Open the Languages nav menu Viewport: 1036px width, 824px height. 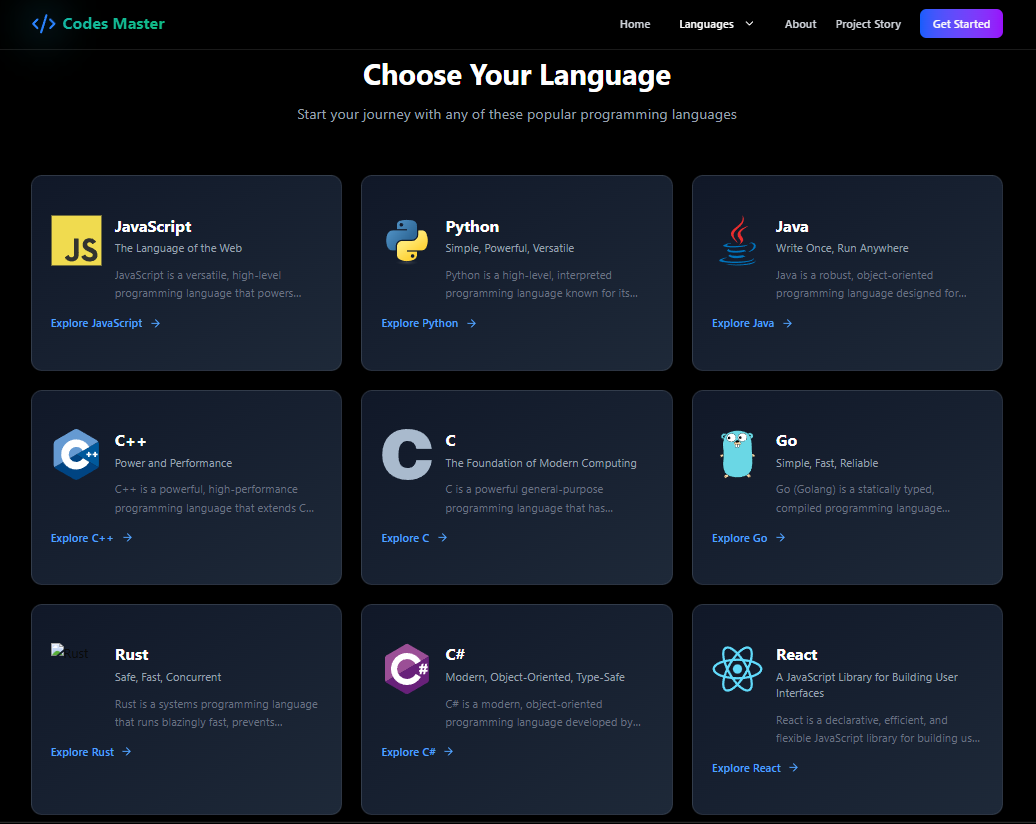click(706, 24)
